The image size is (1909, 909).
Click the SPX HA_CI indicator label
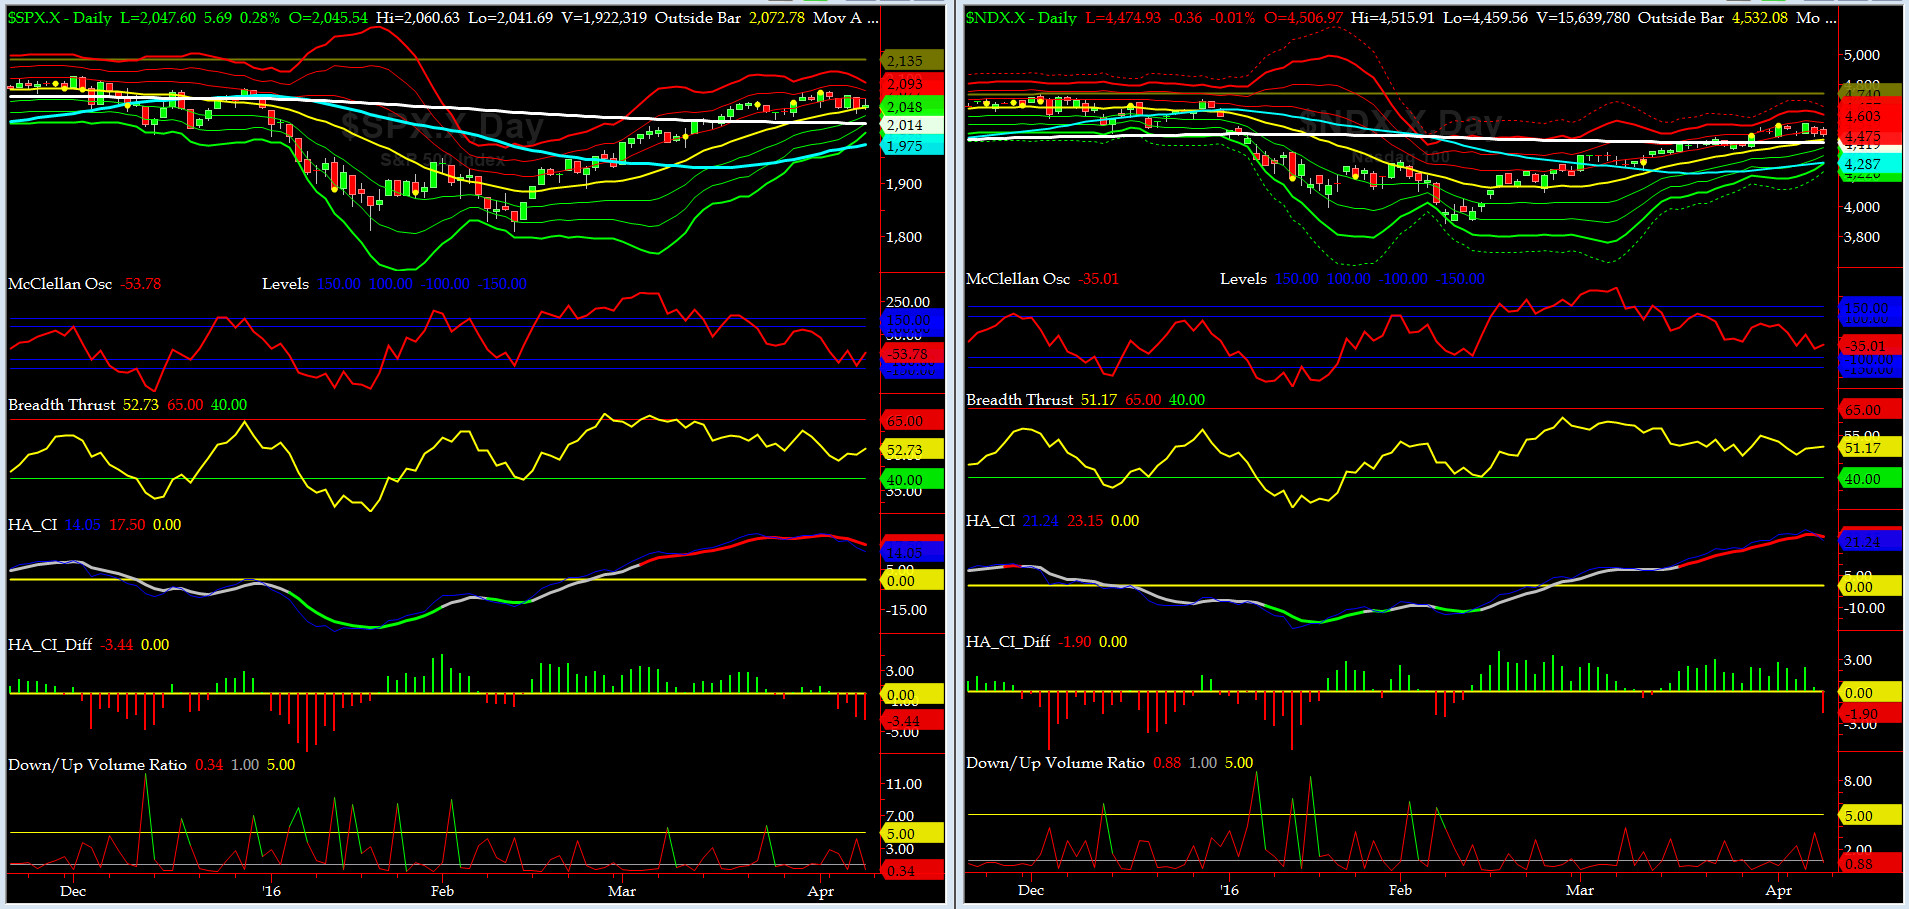click(32, 525)
